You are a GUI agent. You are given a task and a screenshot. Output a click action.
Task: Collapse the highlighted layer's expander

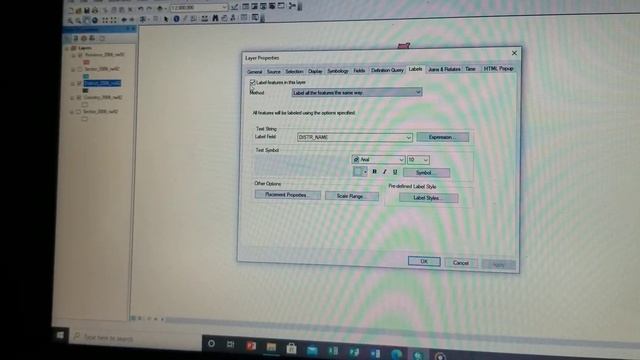tap(73, 84)
